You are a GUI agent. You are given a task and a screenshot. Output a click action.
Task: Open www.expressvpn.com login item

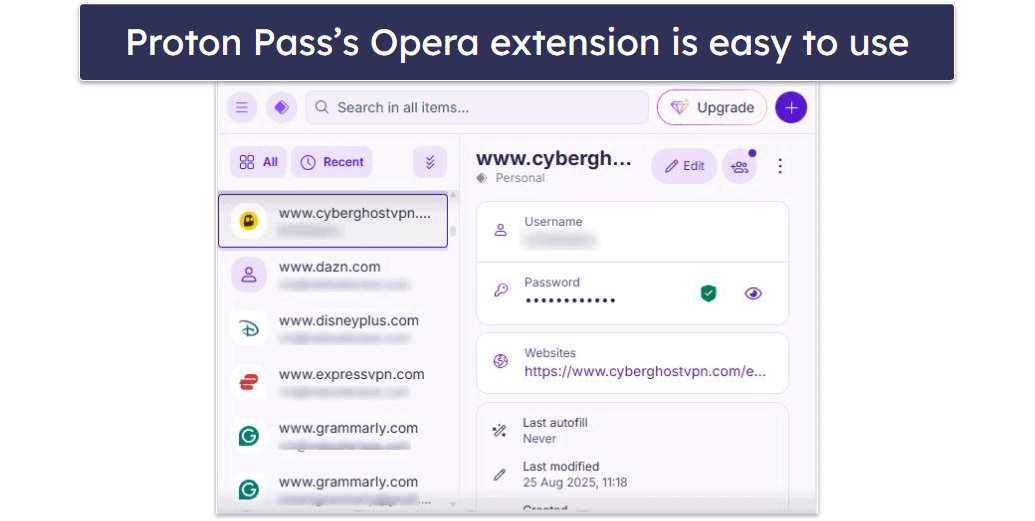pos(333,382)
